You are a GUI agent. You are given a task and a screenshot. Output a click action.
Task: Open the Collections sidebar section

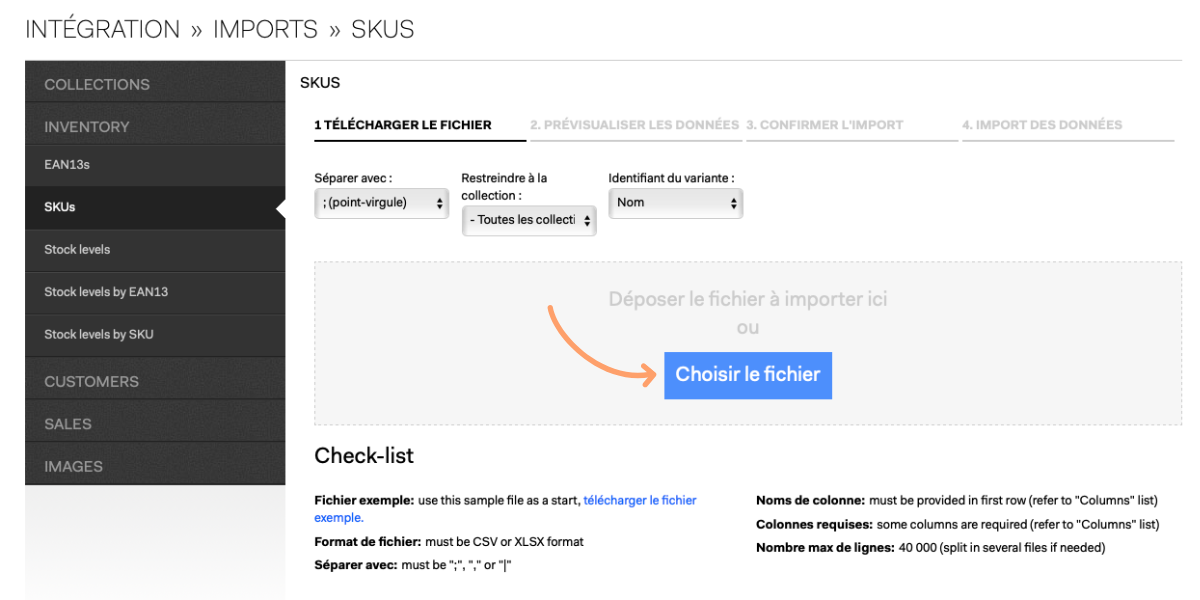(x=155, y=84)
